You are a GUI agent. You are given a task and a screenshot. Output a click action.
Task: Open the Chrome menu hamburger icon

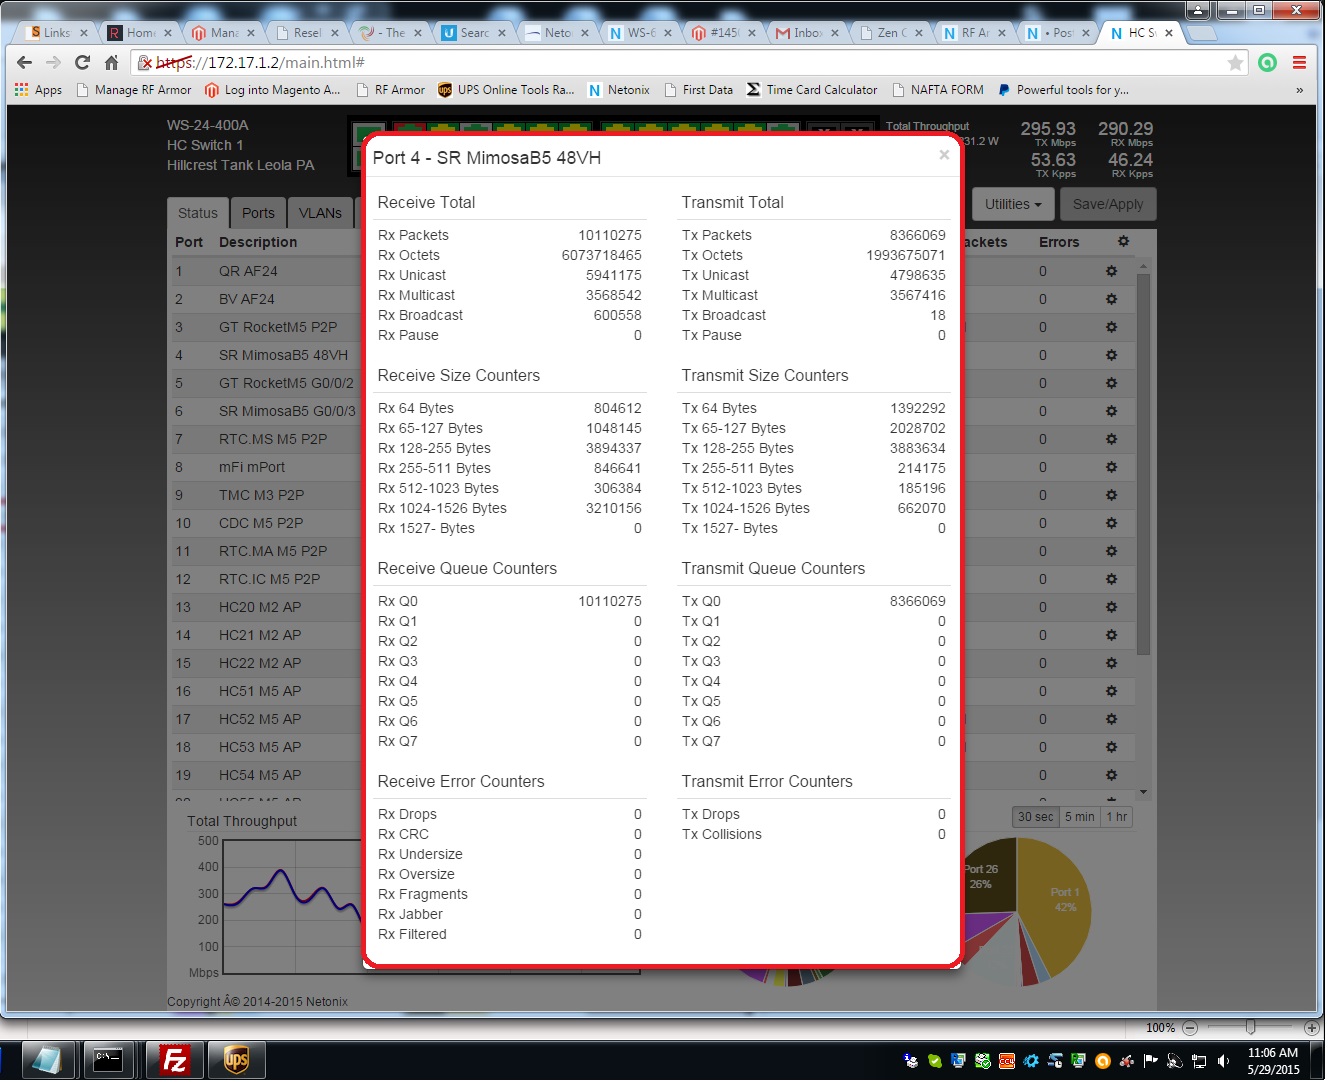(1299, 63)
